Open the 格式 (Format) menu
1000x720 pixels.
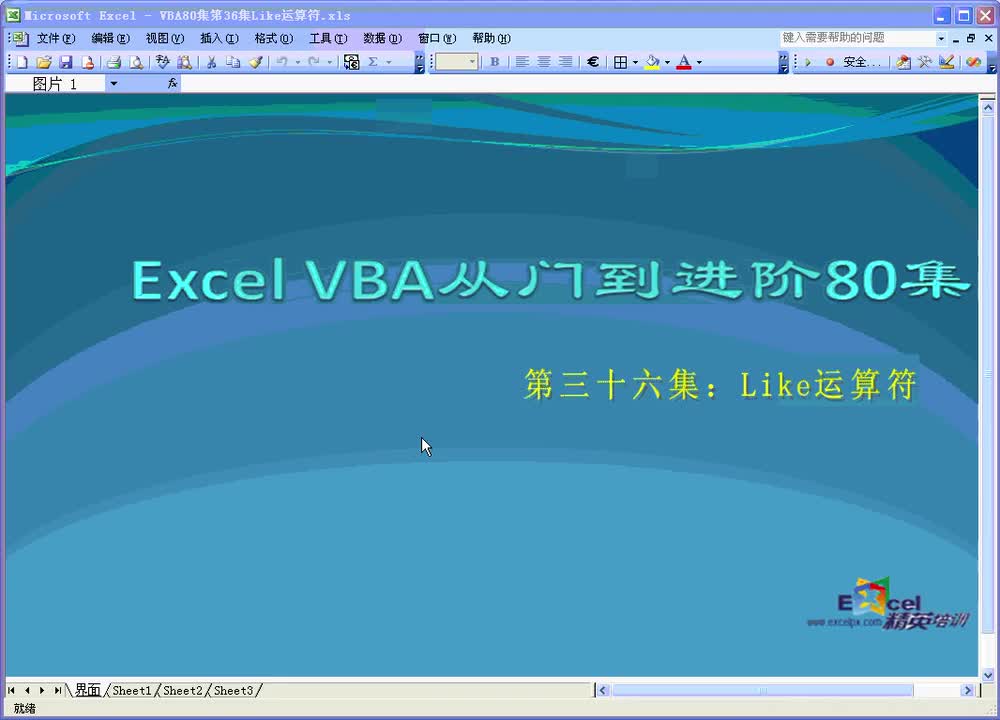(x=274, y=38)
